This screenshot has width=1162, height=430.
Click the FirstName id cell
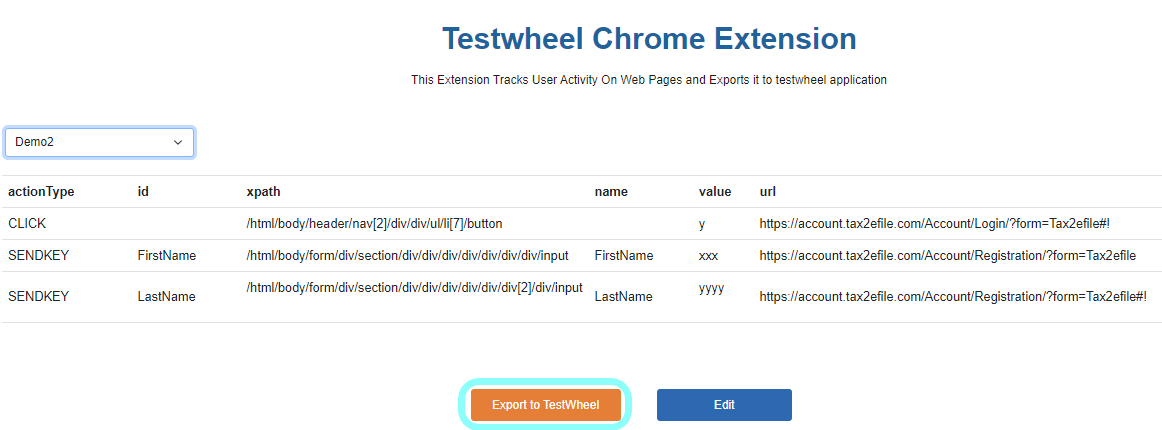click(167, 256)
